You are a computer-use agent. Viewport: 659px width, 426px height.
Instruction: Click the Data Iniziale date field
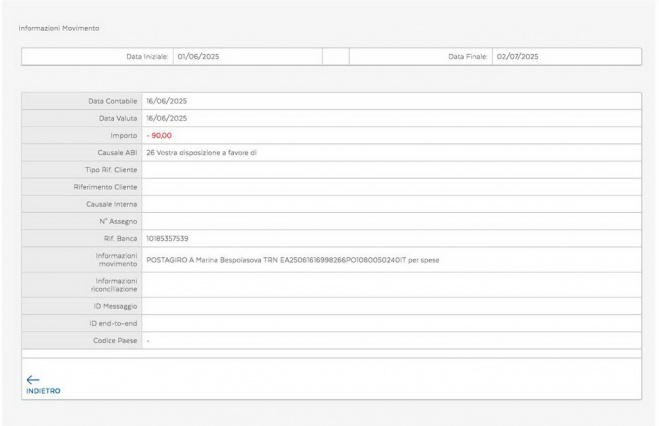tap(245, 57)
